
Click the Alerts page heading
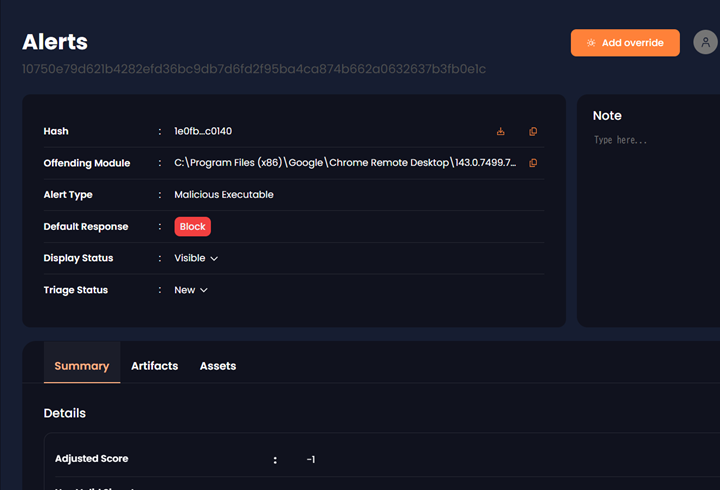55,42
